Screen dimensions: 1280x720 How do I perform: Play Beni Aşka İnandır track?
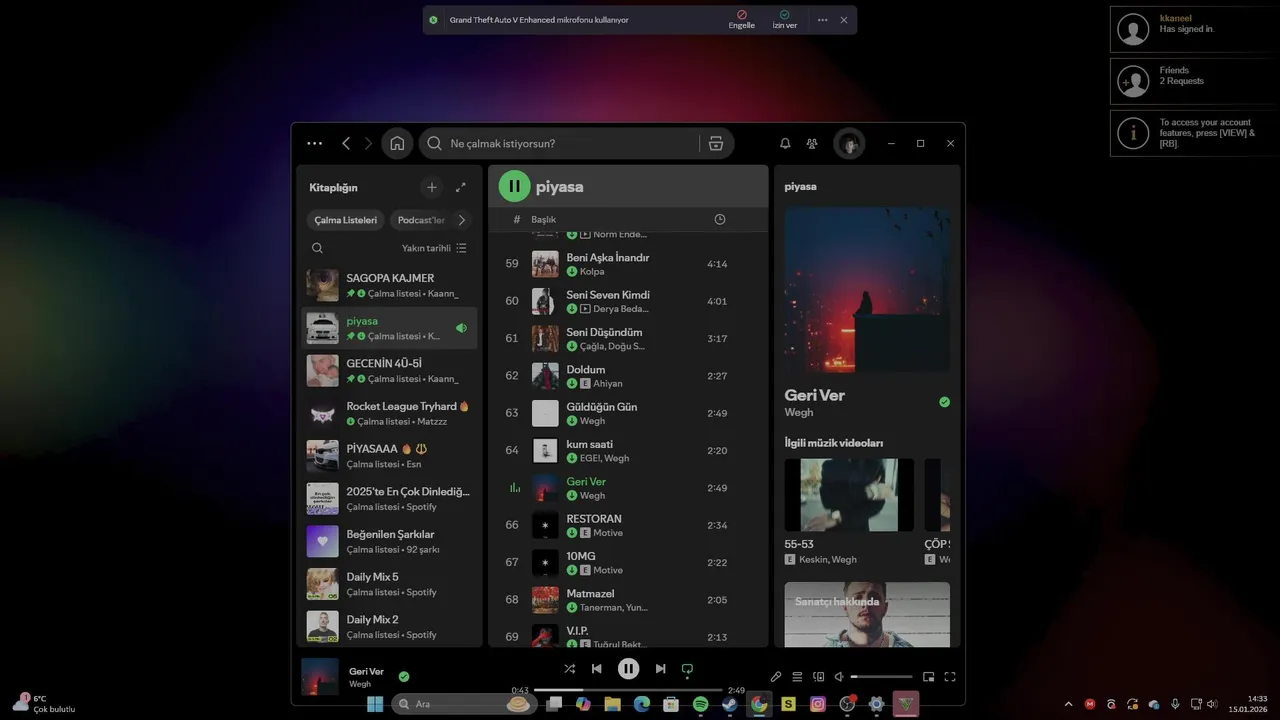coord(630,264)
